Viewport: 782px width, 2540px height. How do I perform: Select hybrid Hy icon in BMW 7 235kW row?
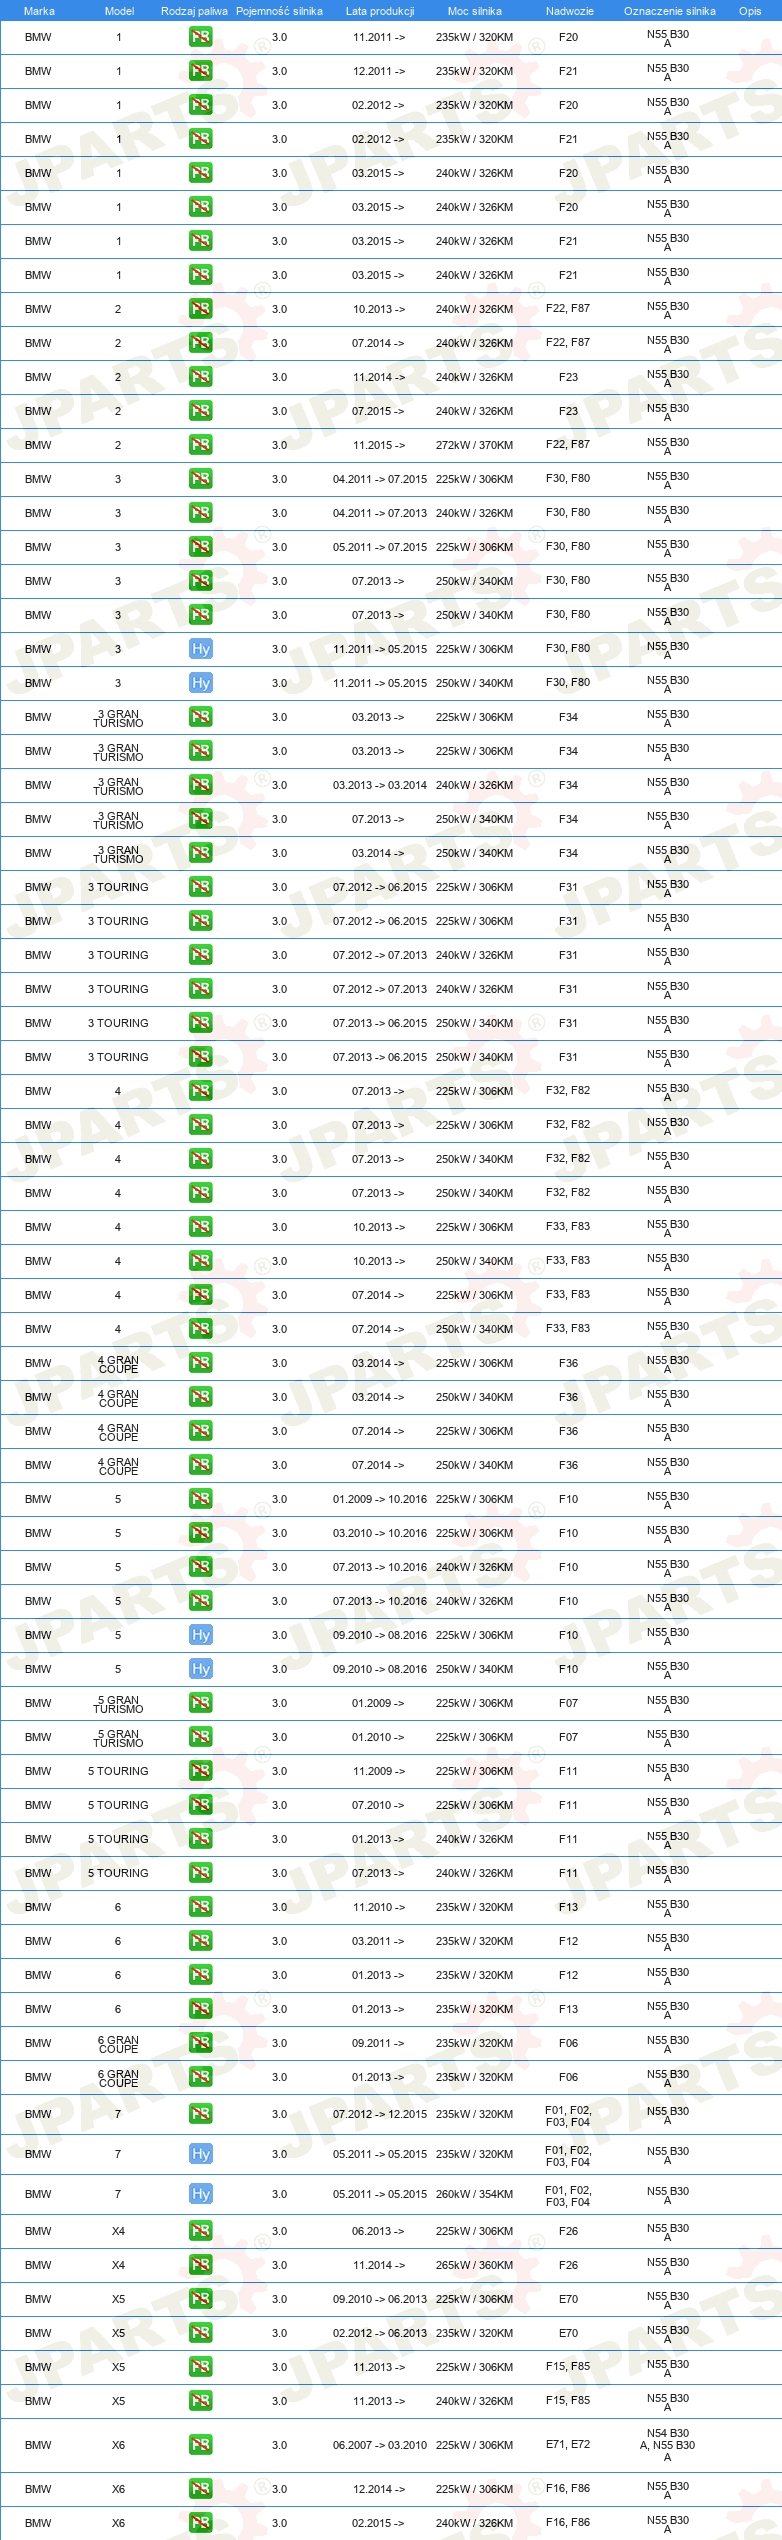(200, 2154)
